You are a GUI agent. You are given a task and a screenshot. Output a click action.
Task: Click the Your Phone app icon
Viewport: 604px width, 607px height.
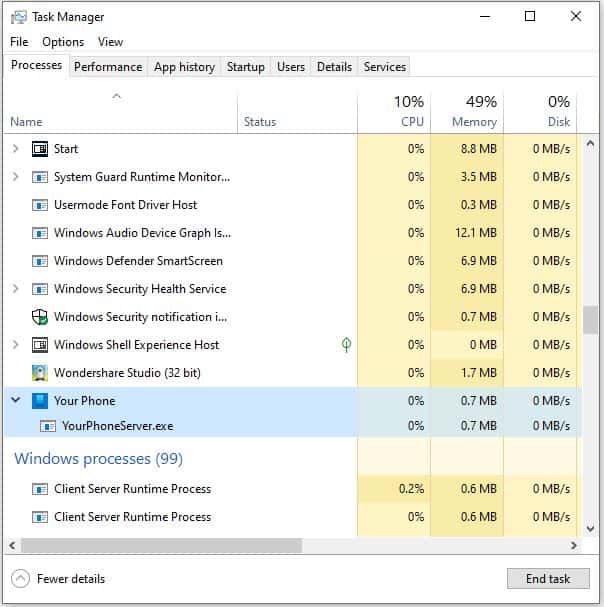click(x=39, y=401)
